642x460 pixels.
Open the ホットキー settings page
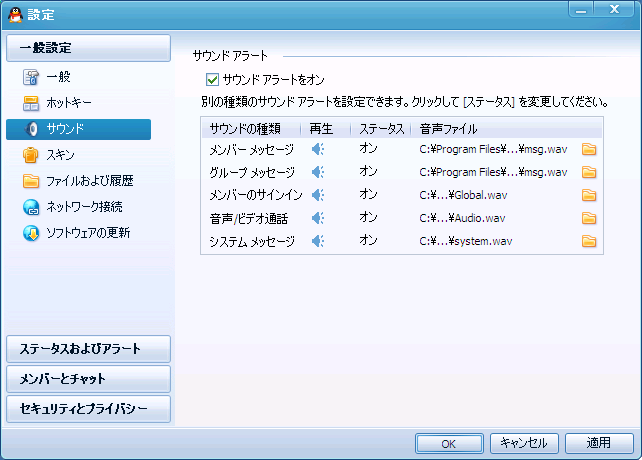point(68,103)
